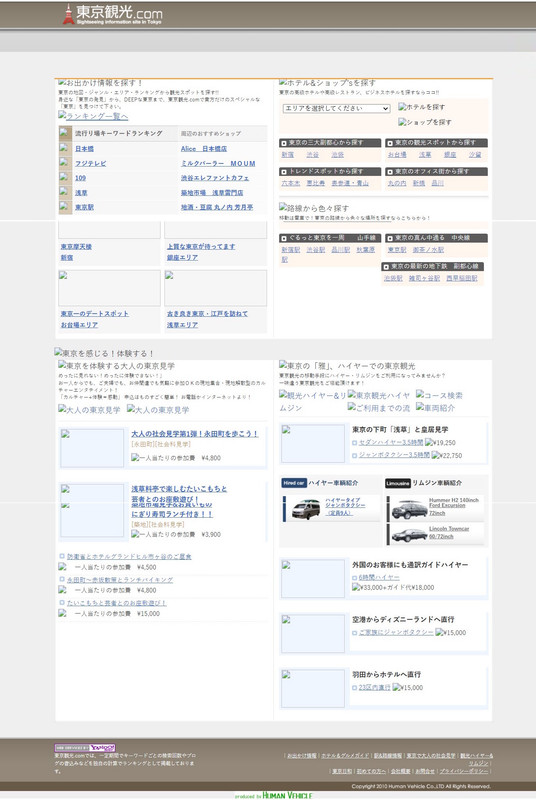Click the Hired car badge

294,483
